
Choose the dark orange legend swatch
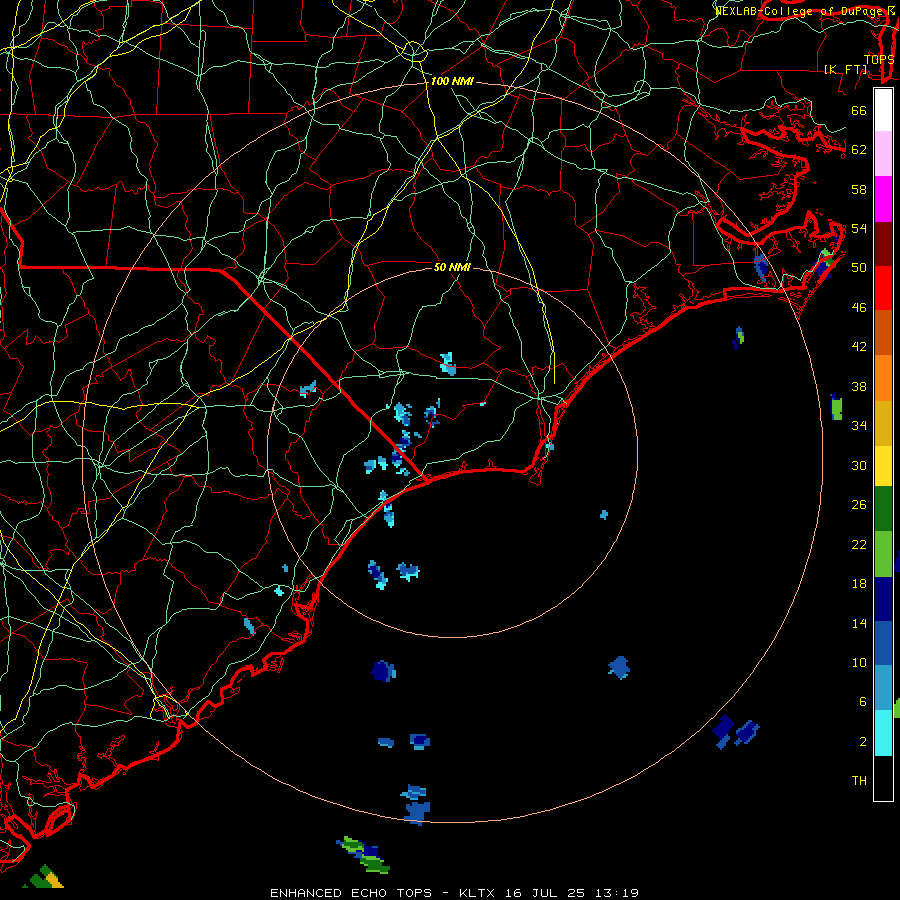(x=883, y=332)
